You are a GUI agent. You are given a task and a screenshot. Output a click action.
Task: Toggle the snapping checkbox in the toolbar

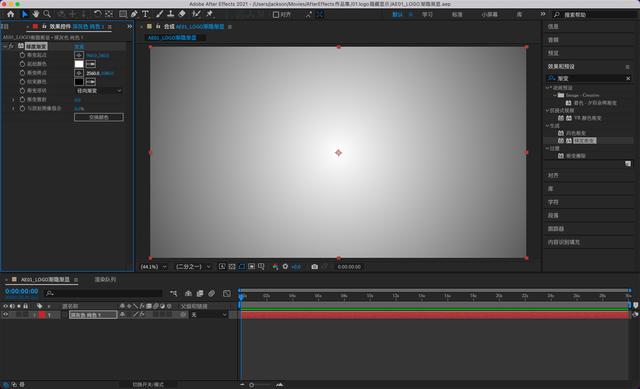tap(276, 15)
